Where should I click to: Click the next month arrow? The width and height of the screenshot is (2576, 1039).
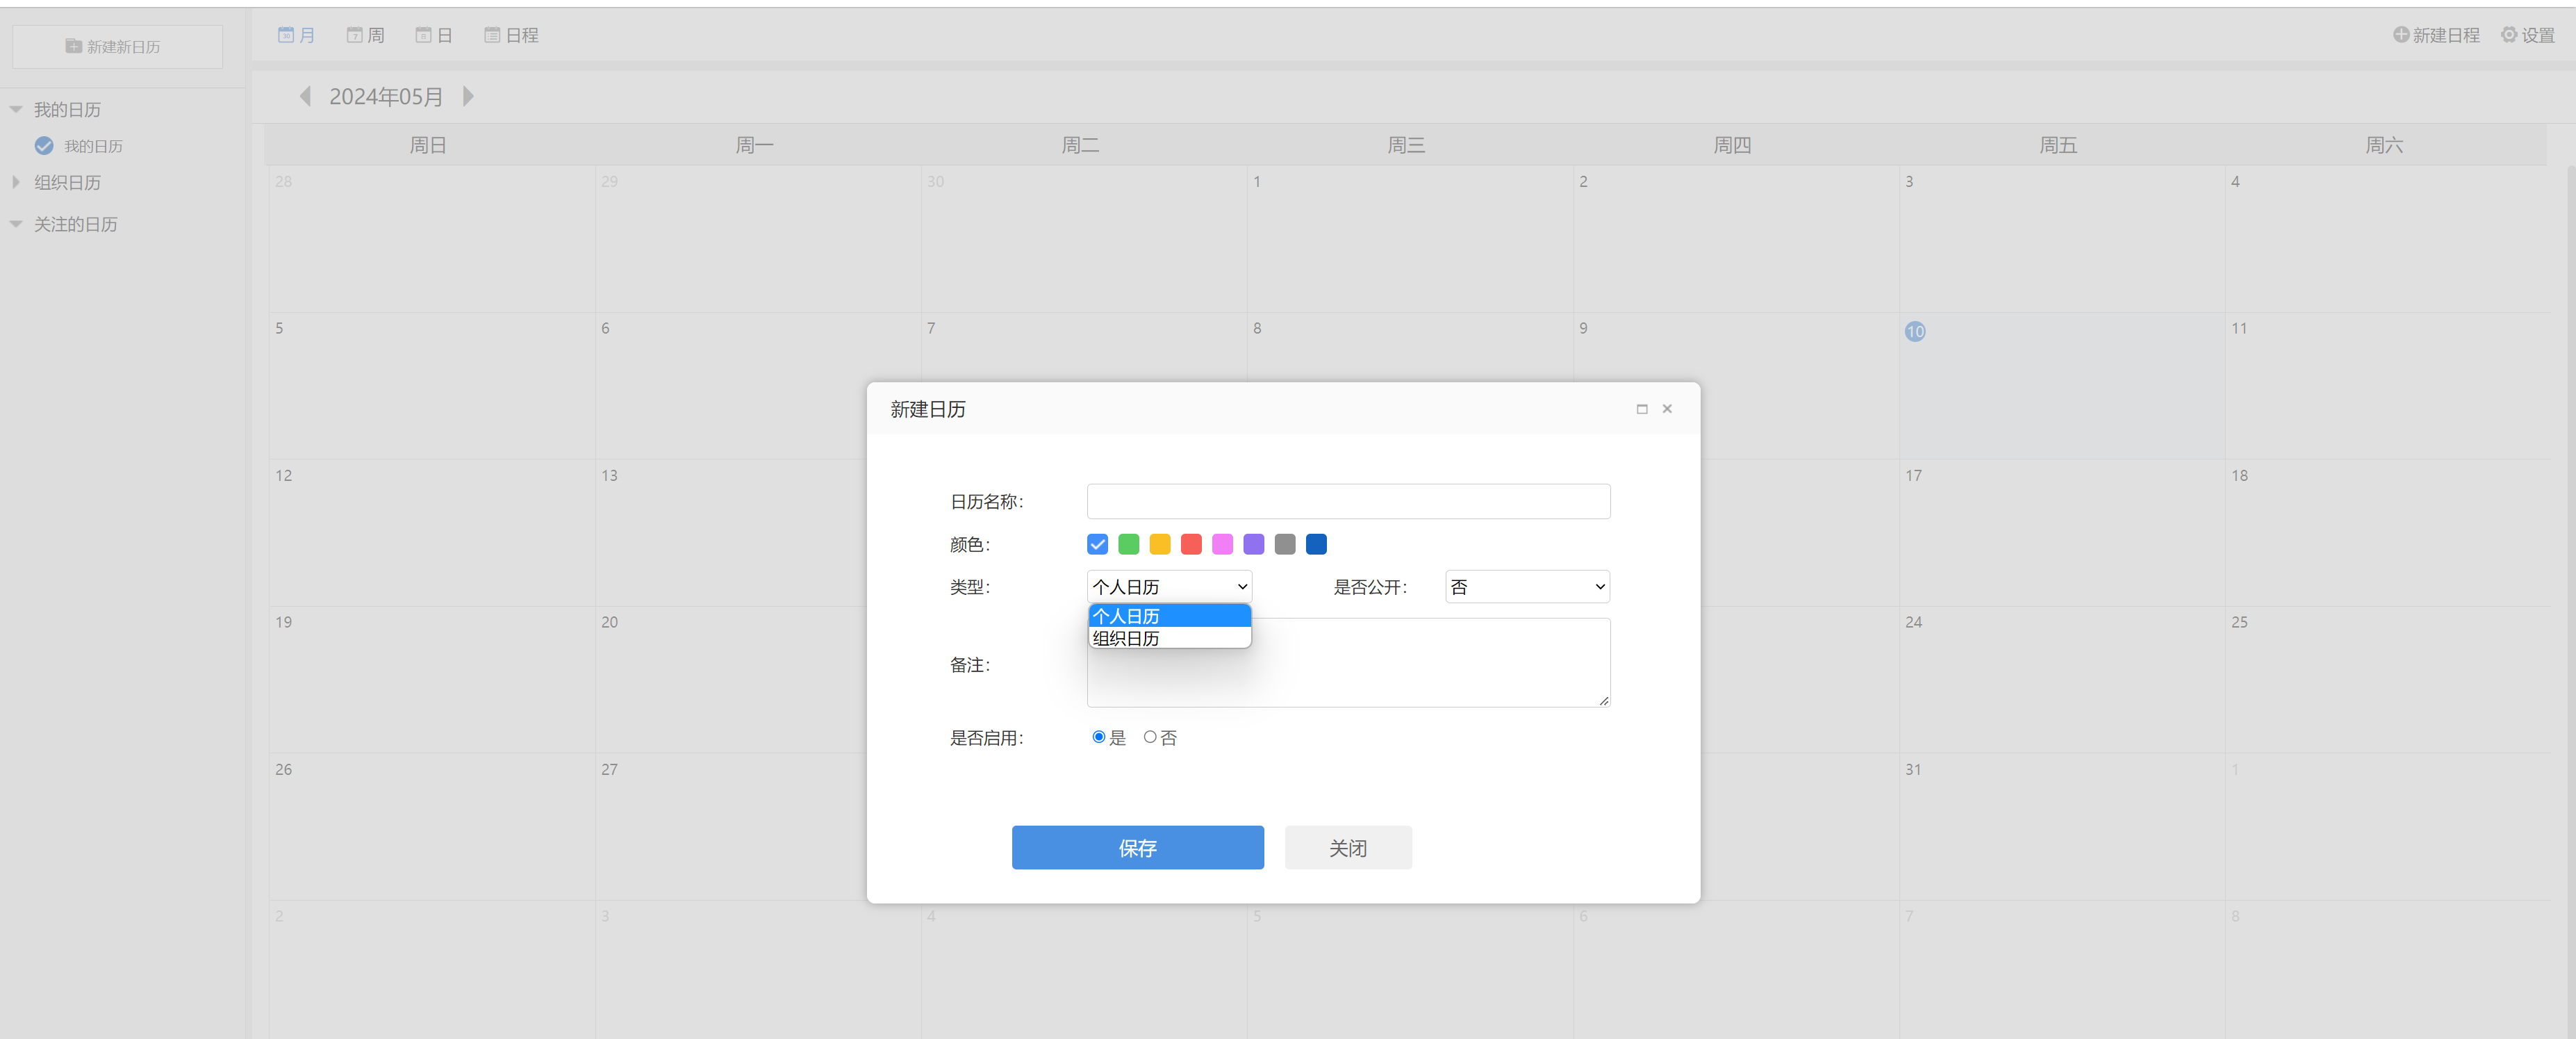(468, 96)
